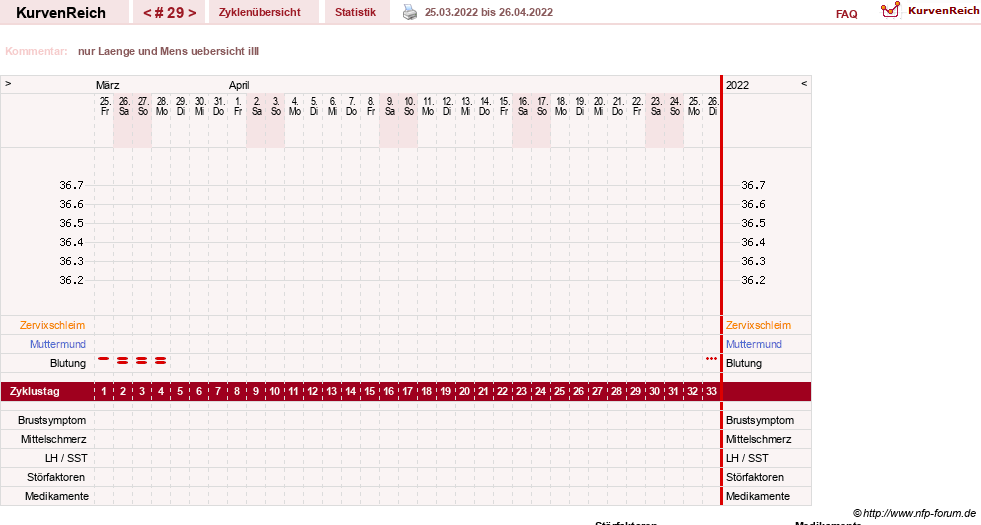
Task: Go to previous cycle with the < arrow before # 29
Action: point(147,13)
